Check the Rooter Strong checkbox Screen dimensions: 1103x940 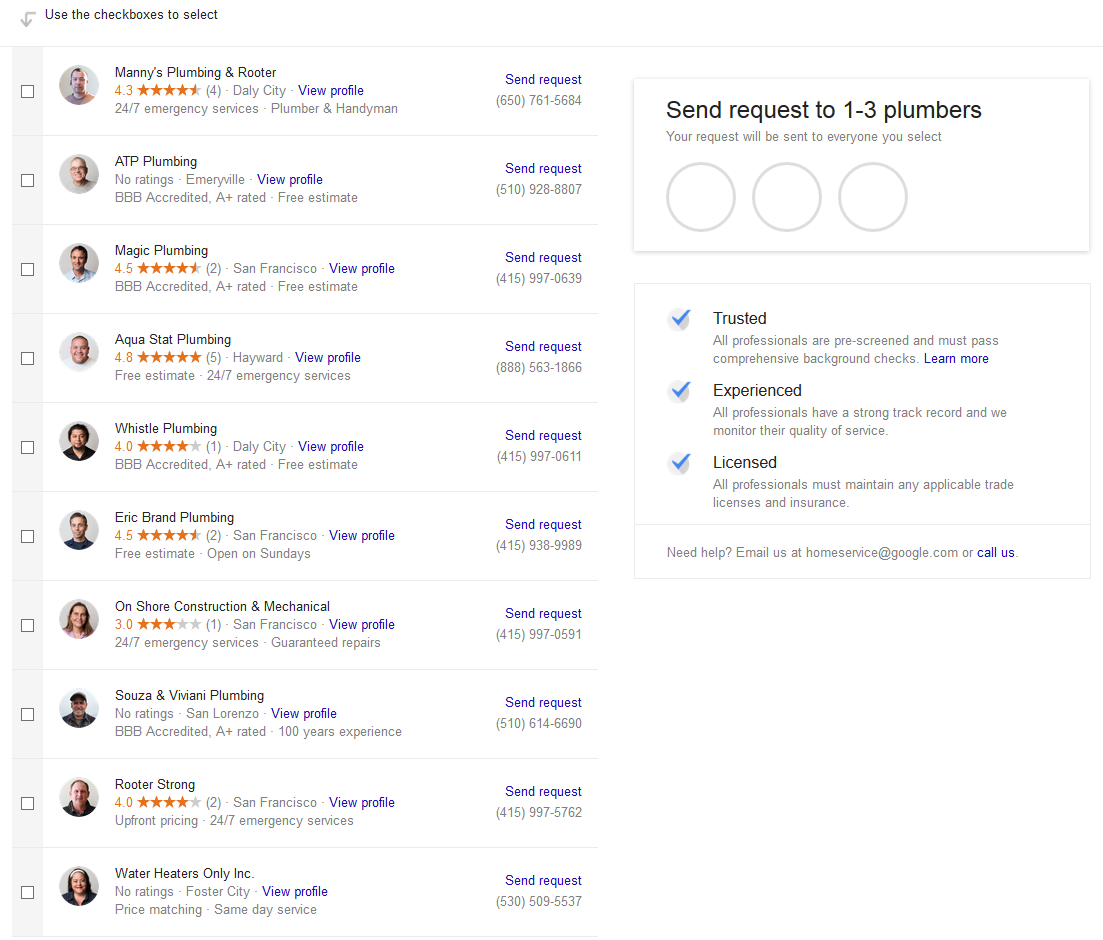coord(28,804)
